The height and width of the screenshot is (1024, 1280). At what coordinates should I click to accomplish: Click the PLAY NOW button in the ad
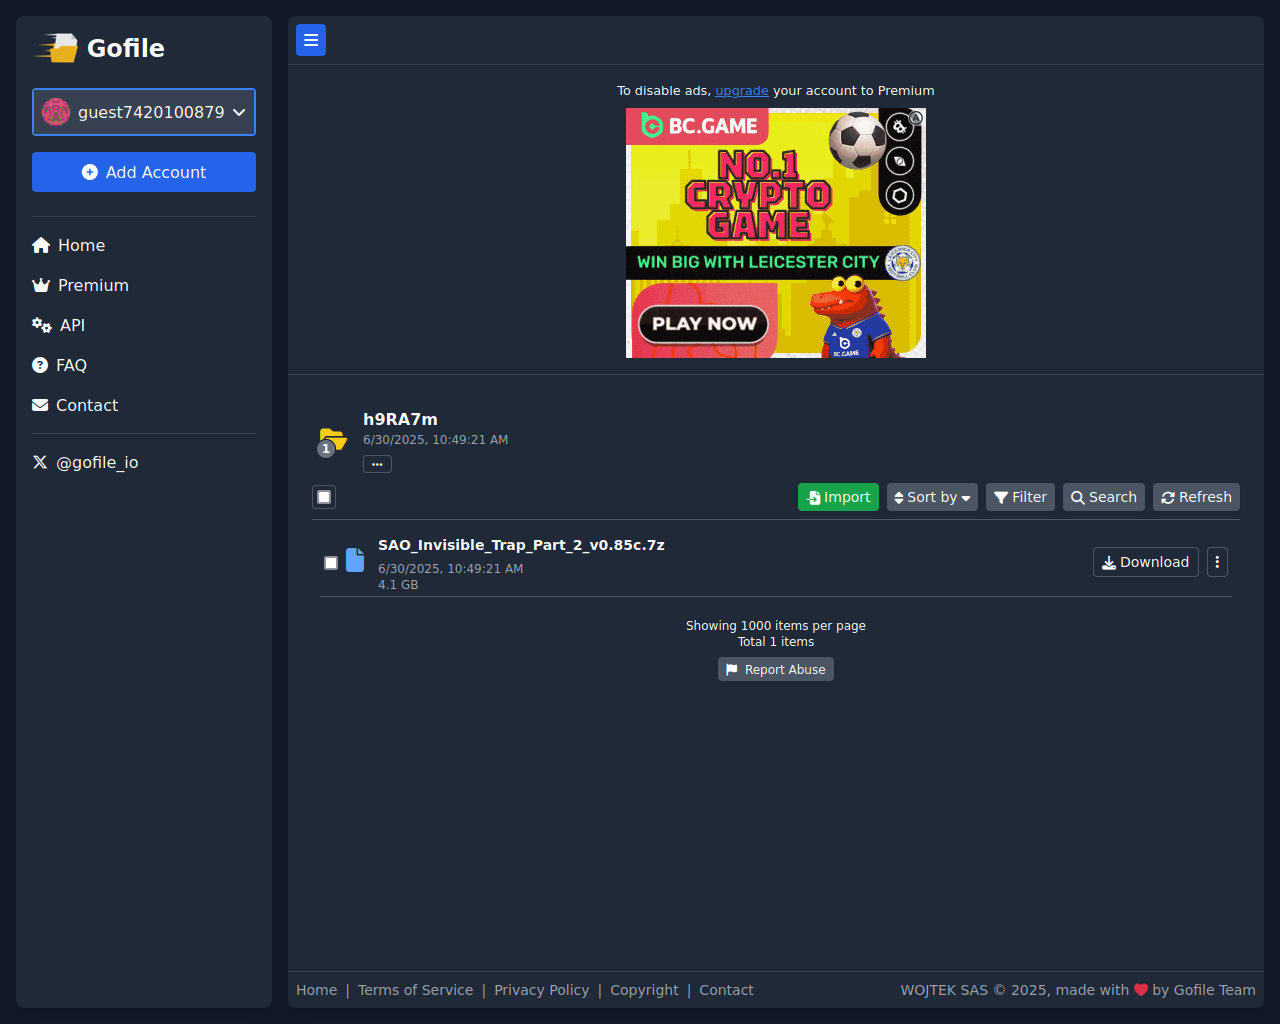click(x=704, y=324)
